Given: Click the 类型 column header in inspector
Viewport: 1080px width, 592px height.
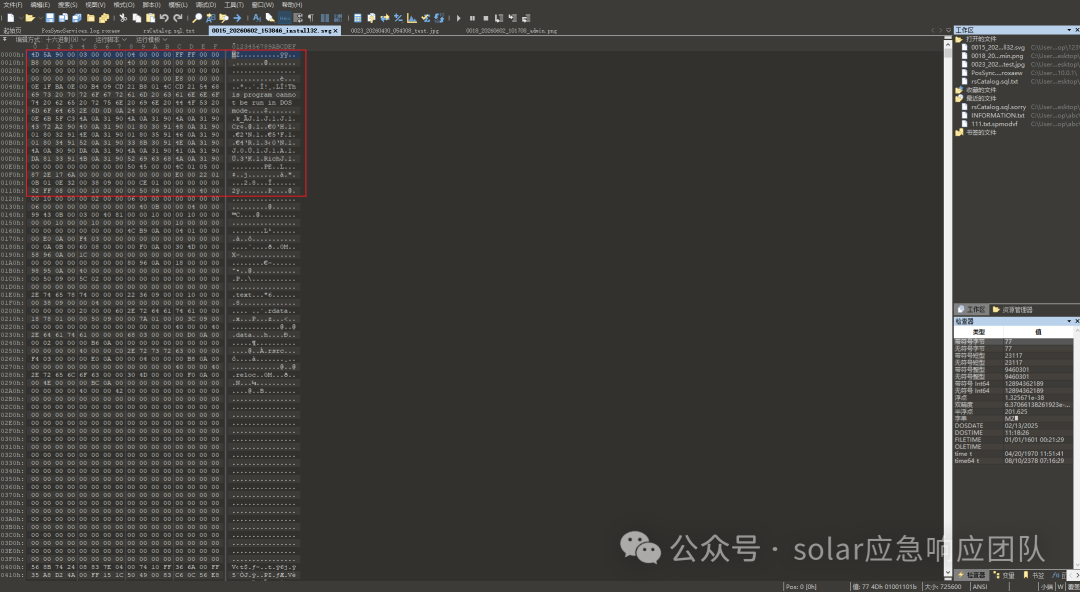Looking at the screenshot, I should click(978, 331).
